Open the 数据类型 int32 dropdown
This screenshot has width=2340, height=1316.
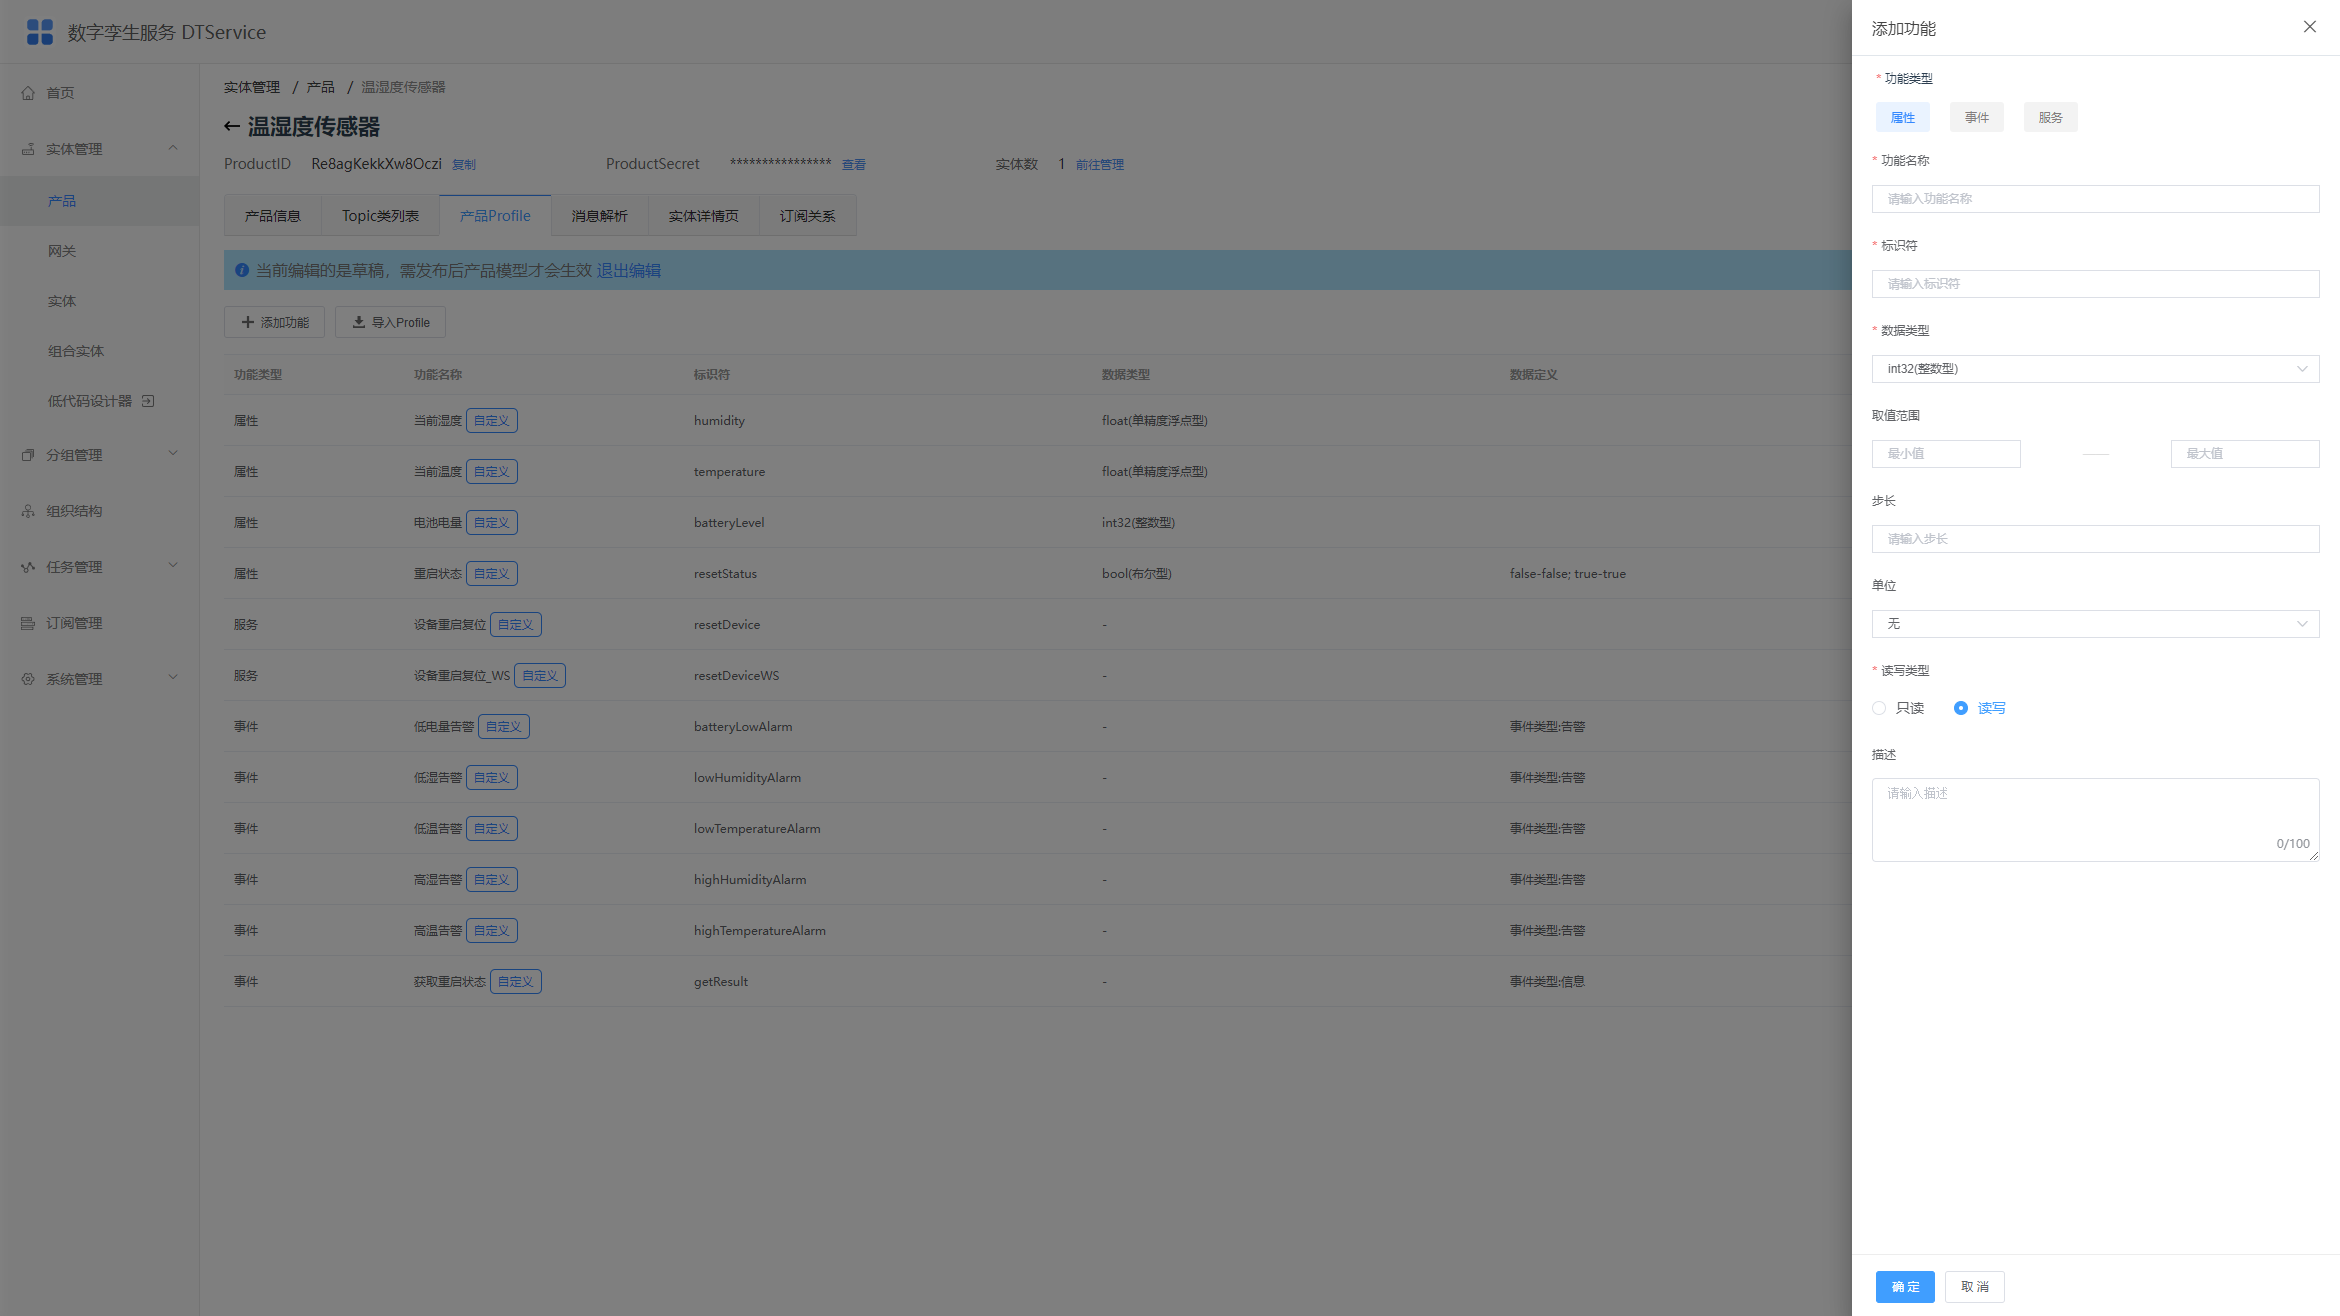point(2095,369)
